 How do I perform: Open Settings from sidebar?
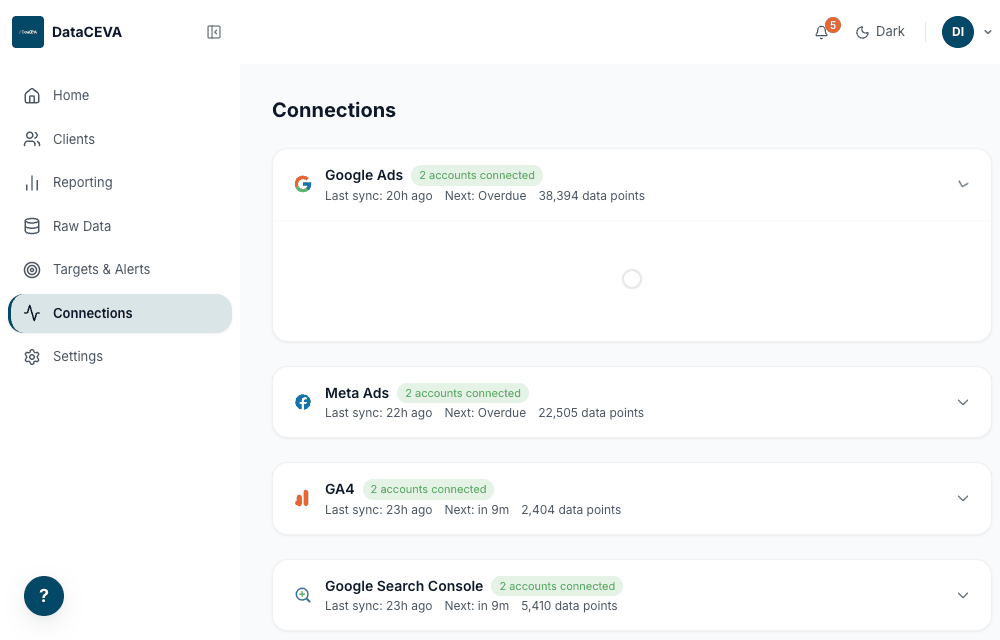(120, 357)
